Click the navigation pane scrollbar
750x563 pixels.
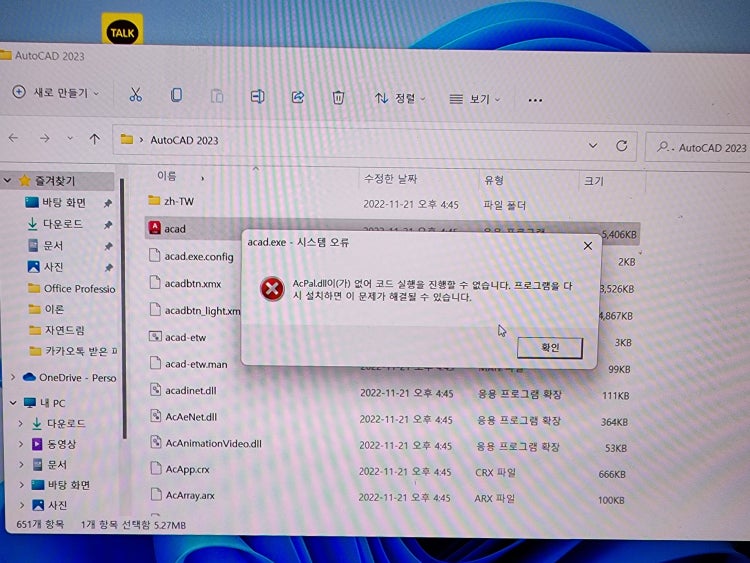pos(123,309)
